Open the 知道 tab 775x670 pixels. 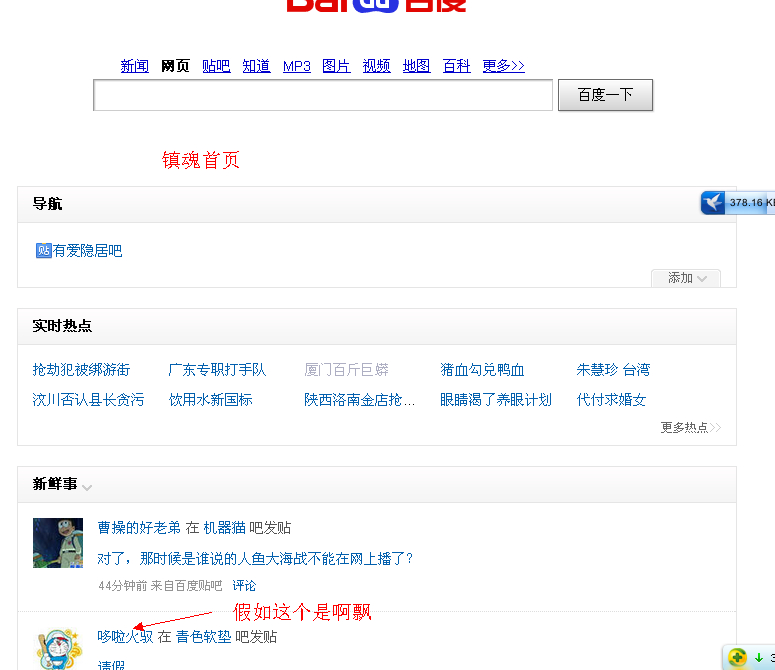click(x=256, y=66)
